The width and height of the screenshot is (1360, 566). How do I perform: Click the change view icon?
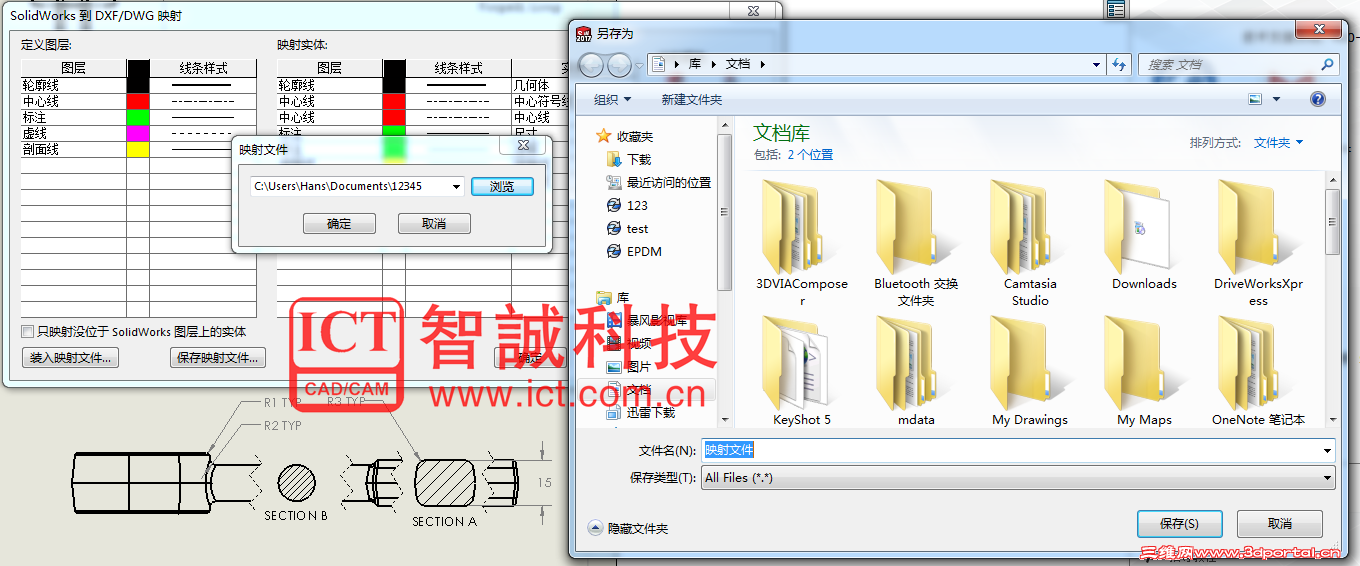coord(1256,99)
